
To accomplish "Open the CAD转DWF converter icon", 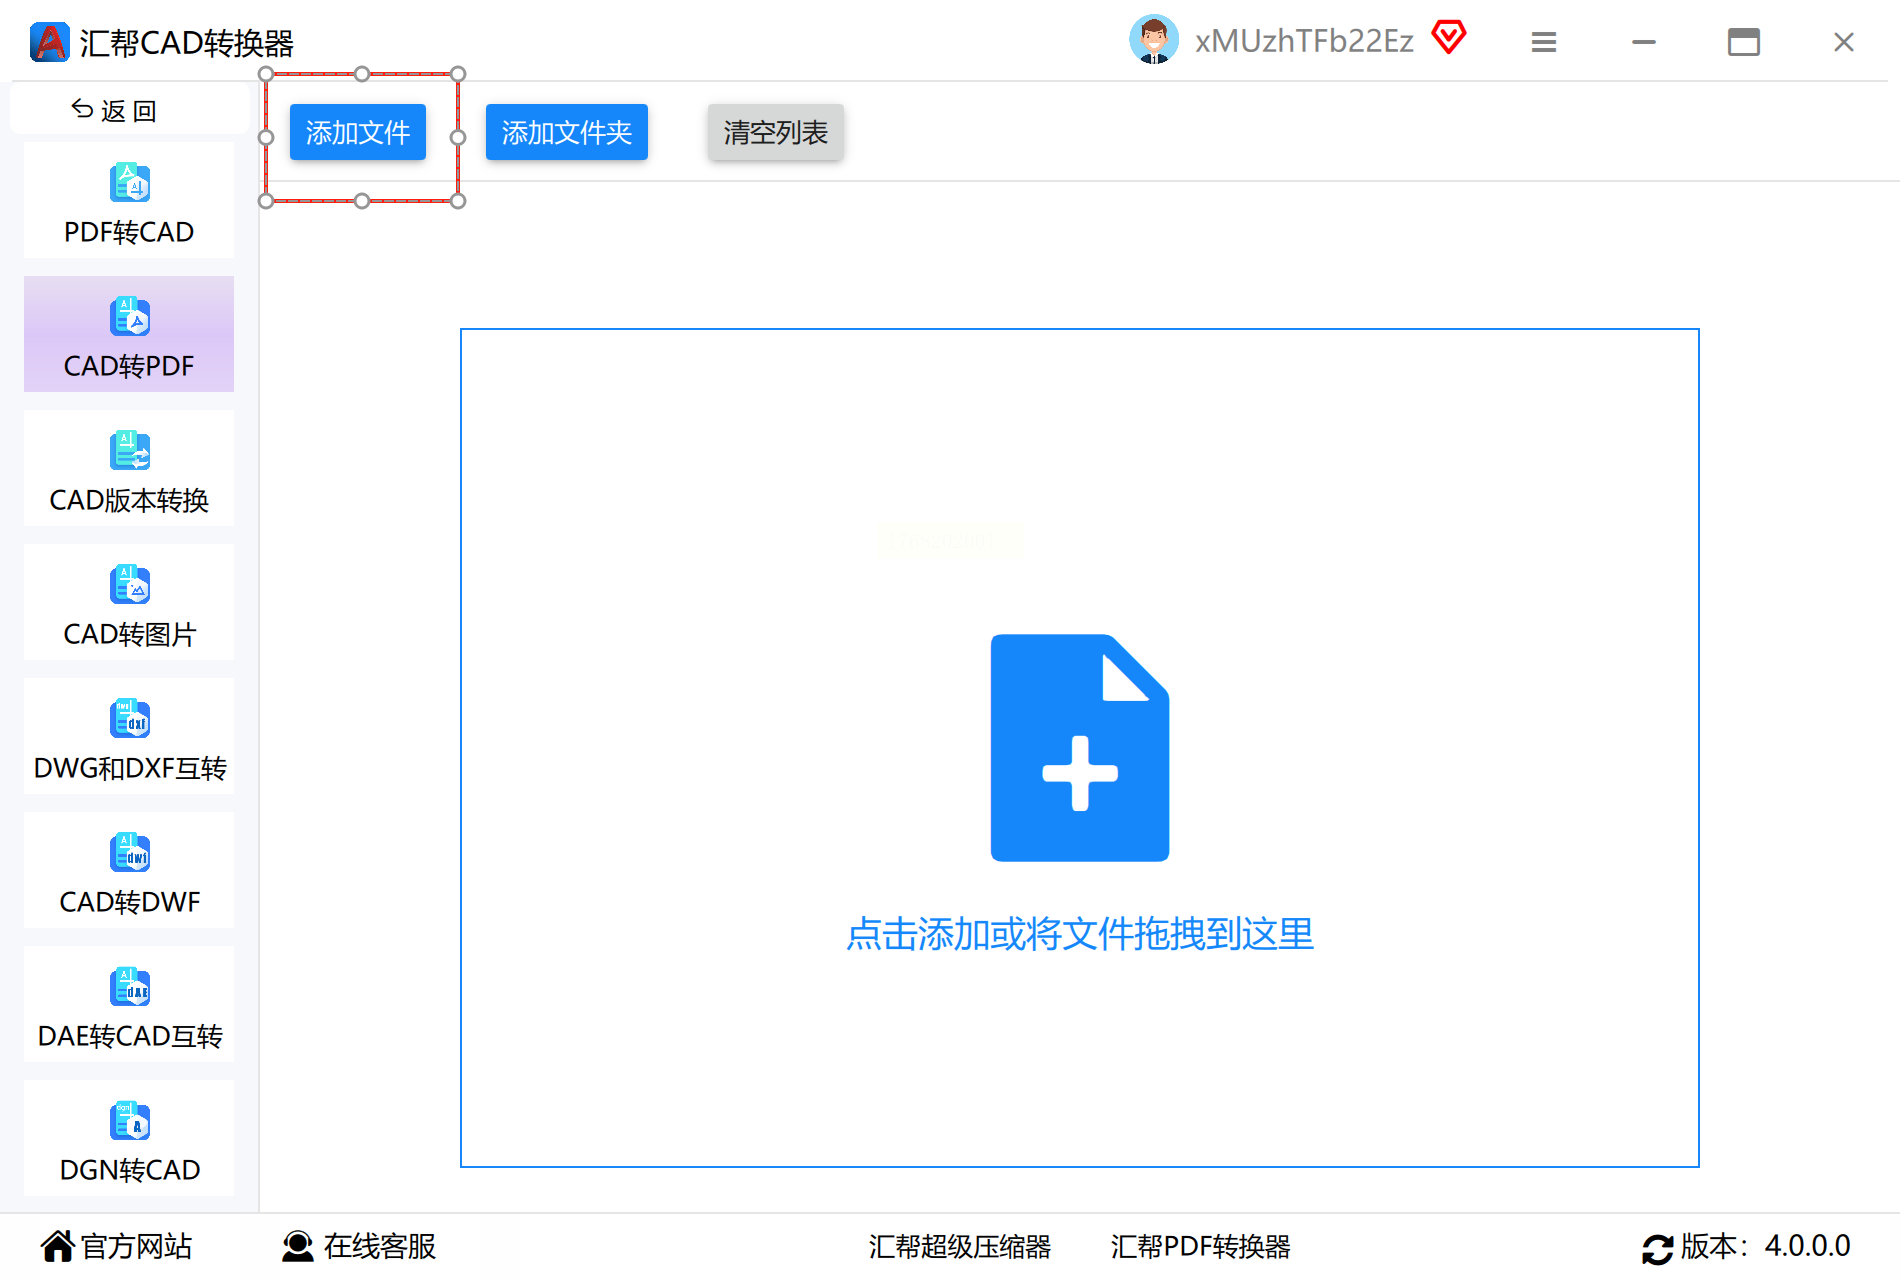I will (x=130, y=853).
